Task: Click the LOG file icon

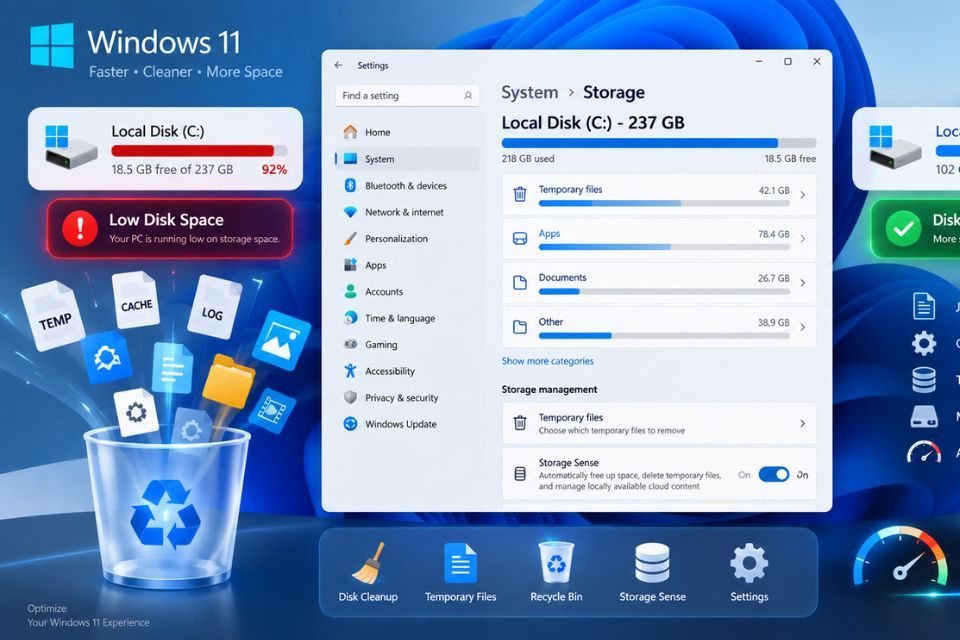Action: click(x=214, y=307)
